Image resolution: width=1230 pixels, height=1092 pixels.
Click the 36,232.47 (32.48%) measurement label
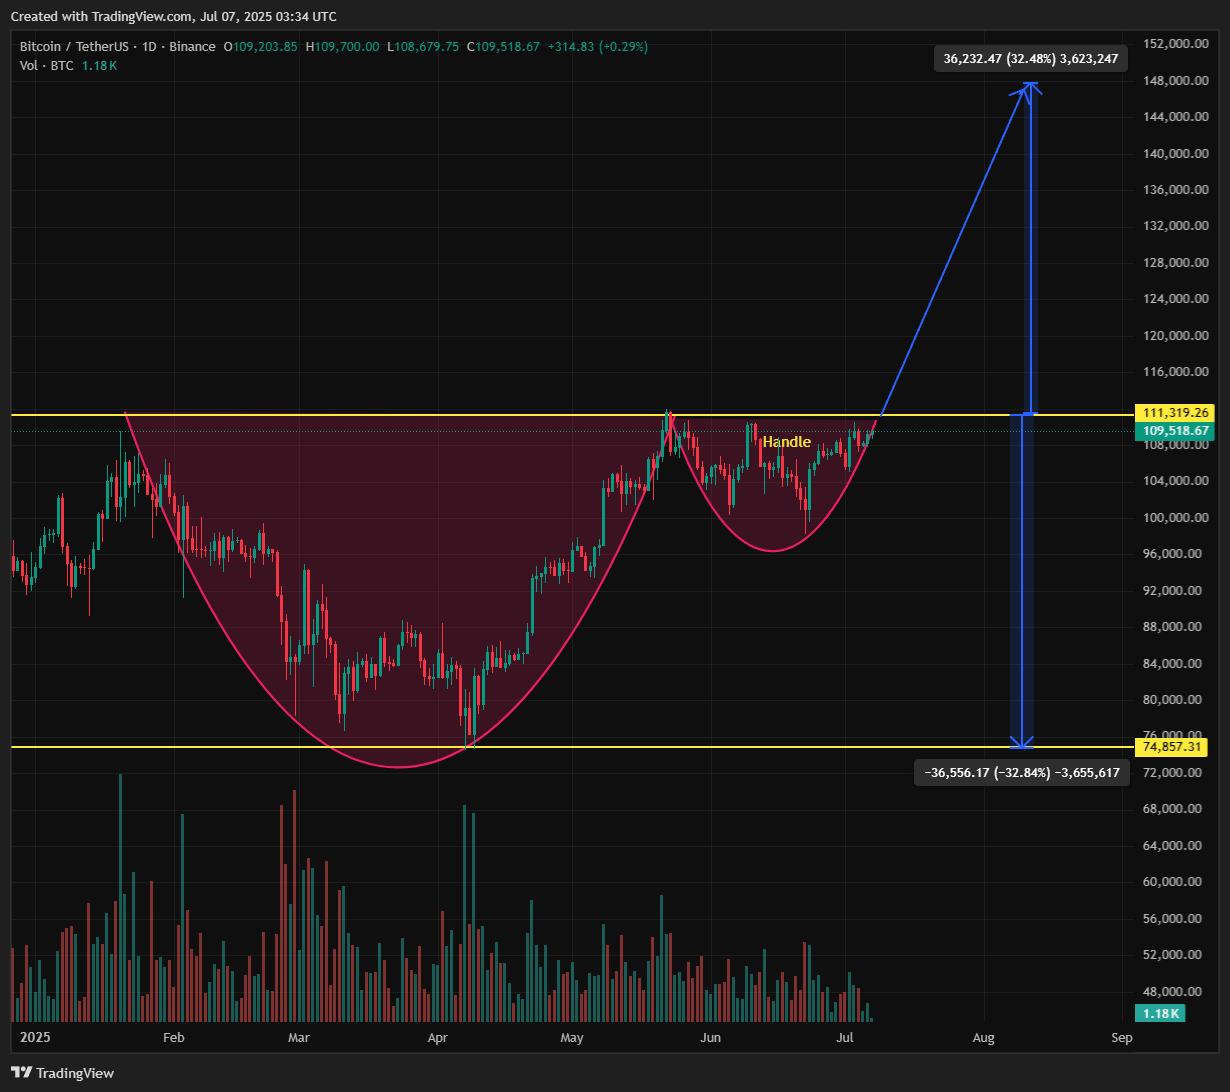point(1031,59)
